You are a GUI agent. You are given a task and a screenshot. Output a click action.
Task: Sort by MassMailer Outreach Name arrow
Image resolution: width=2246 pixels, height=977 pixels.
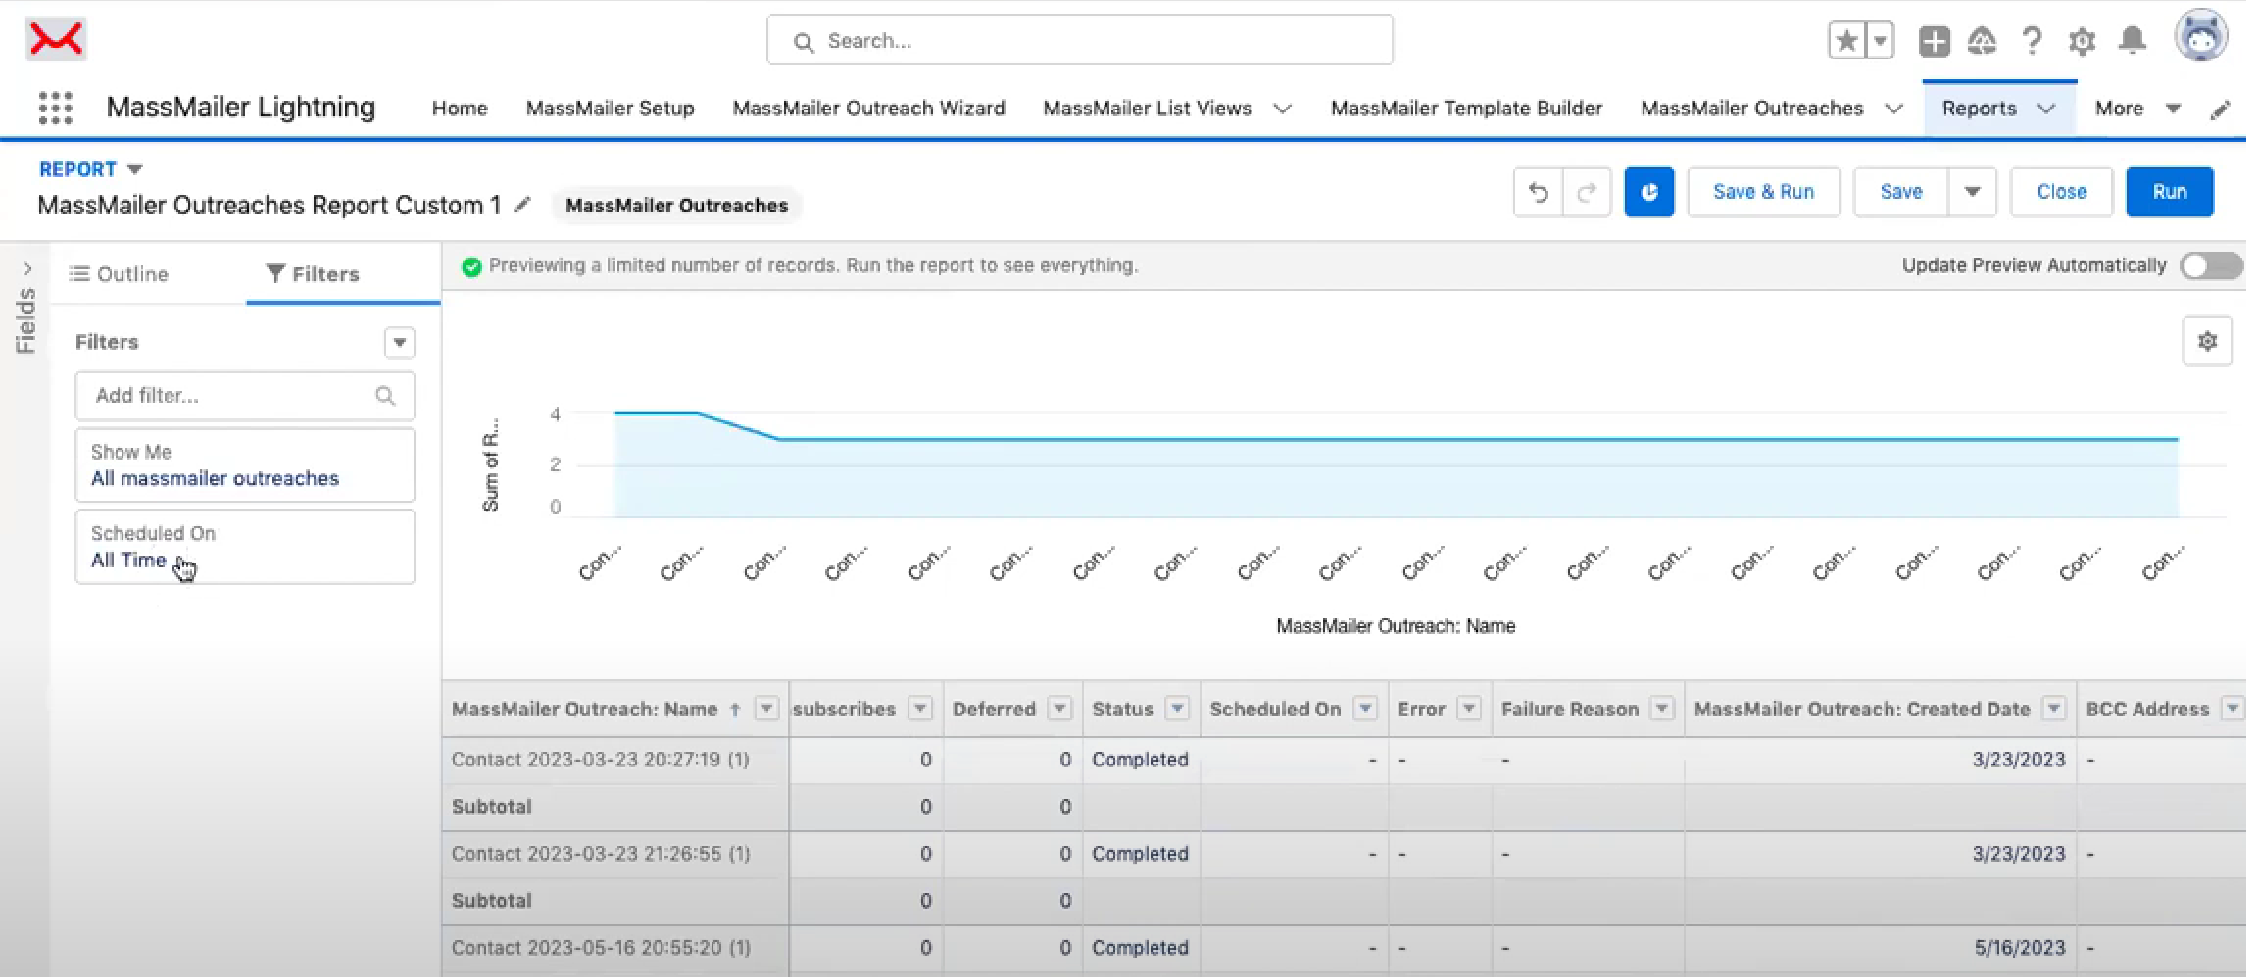(735, 709)
